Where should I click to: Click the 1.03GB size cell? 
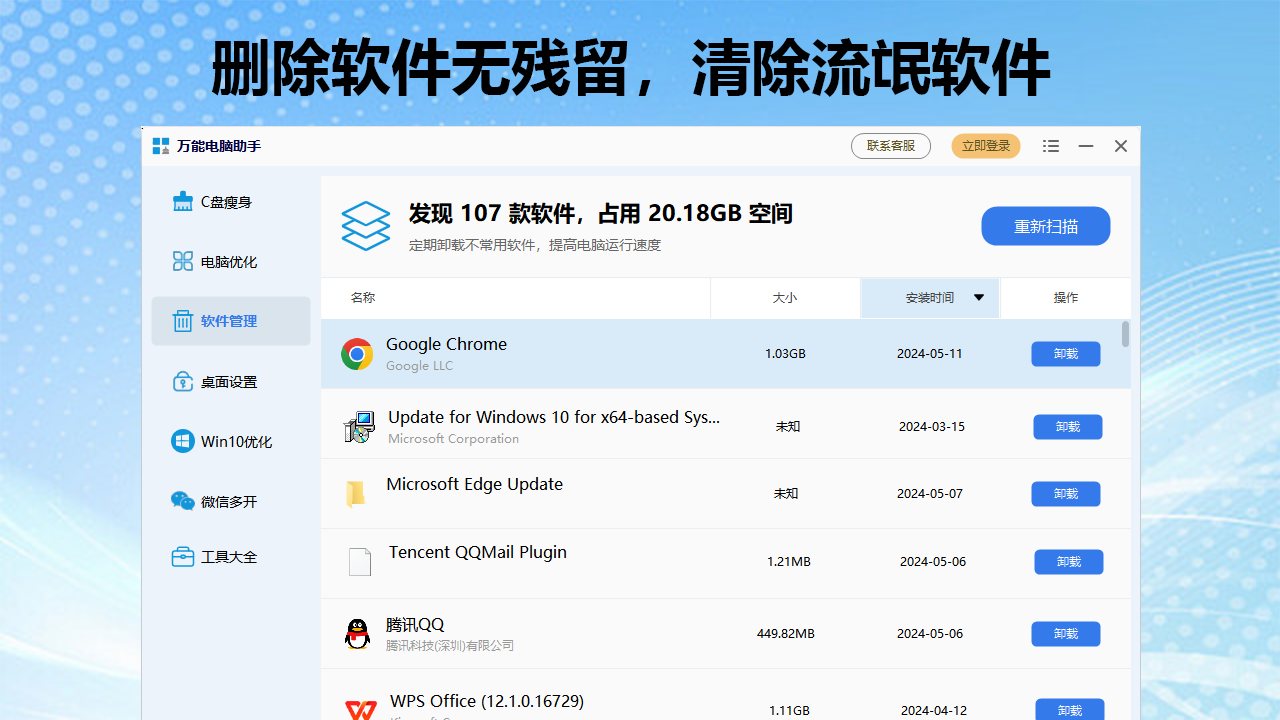point(785,354)
